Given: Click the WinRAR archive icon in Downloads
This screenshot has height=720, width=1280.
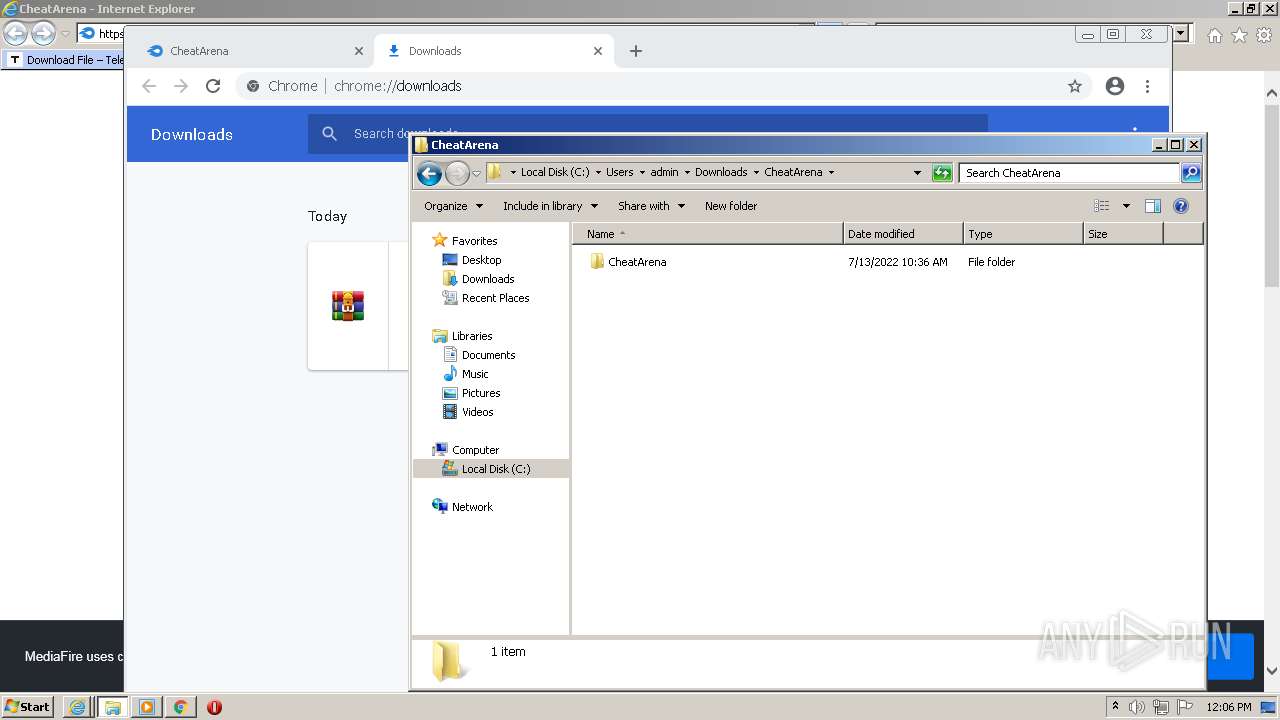Looking at the screenshot, I should (348, 305).
